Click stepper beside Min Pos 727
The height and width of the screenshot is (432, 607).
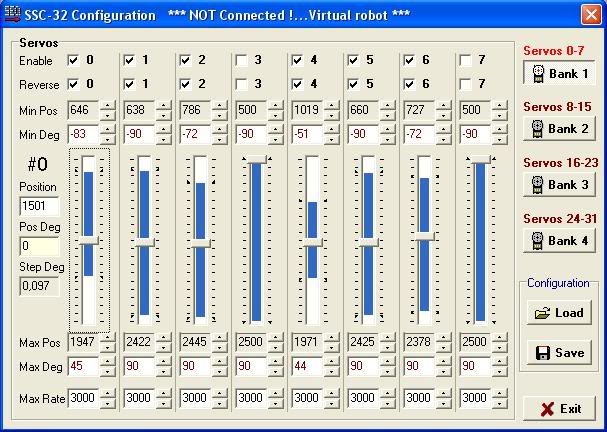pyautogui.click(x=444, y=110)
